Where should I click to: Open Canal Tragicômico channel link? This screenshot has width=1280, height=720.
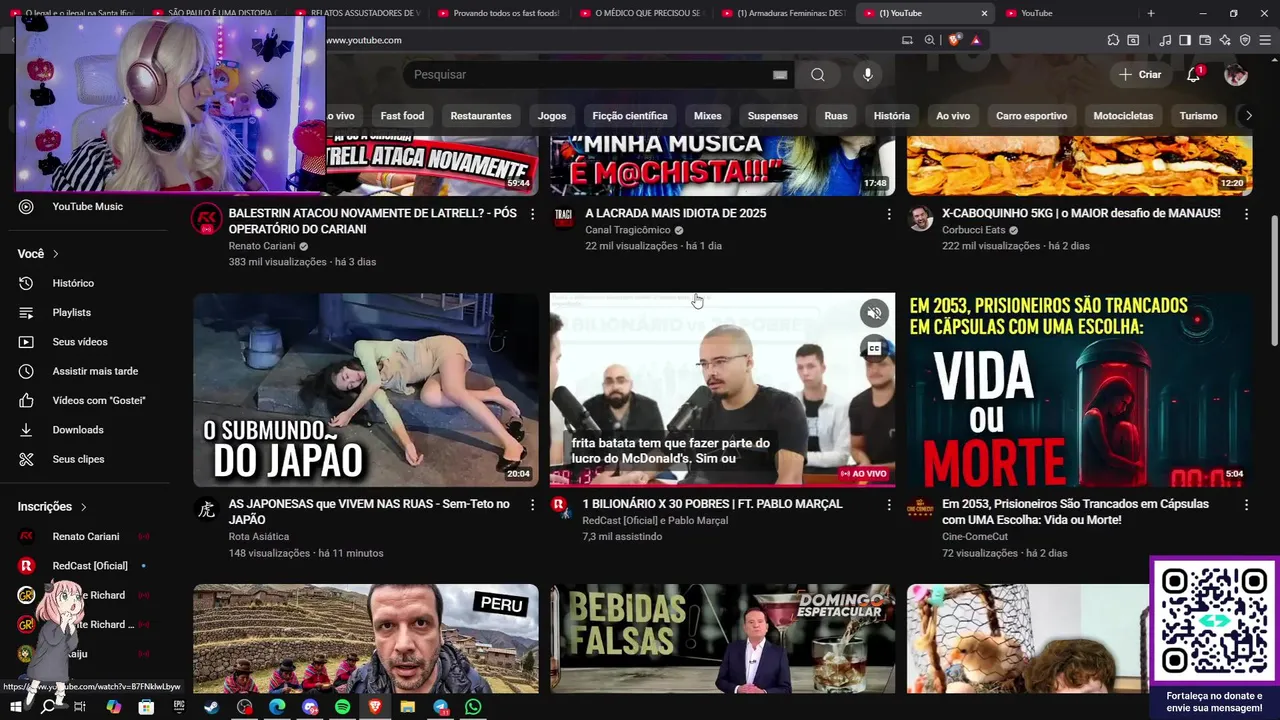pos(628,230)
